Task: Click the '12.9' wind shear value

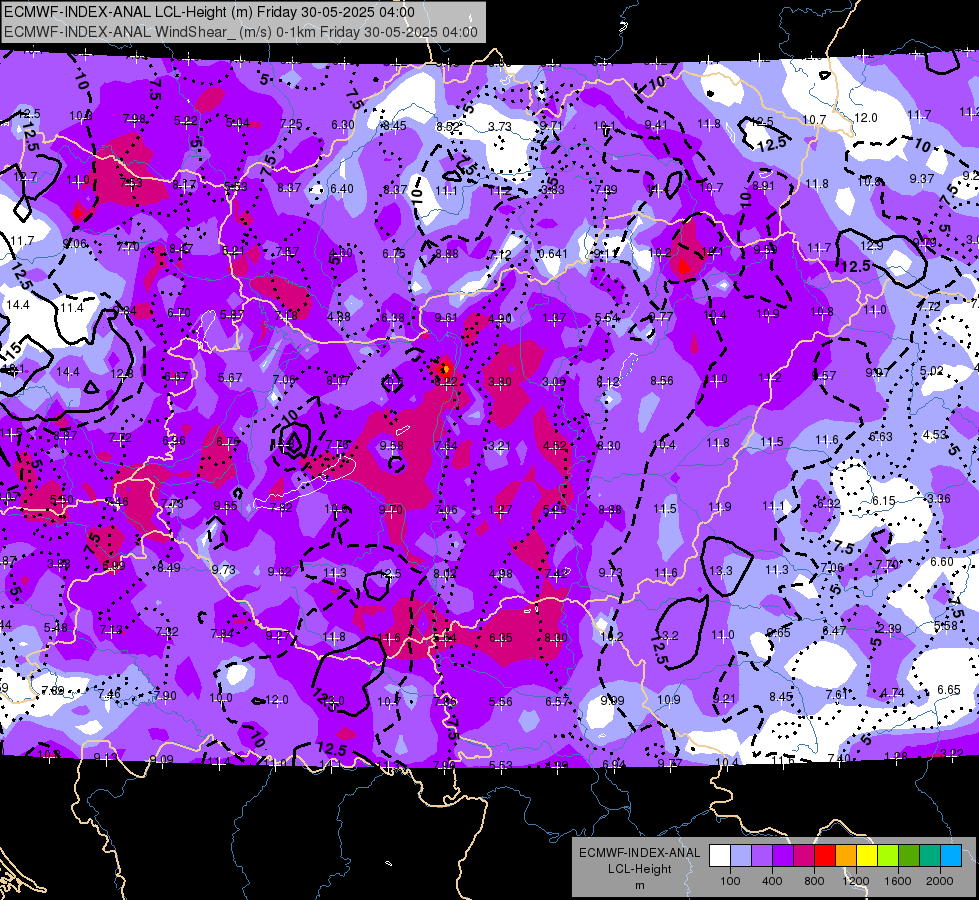Action: pyautogui.click(x=872, y=245)
